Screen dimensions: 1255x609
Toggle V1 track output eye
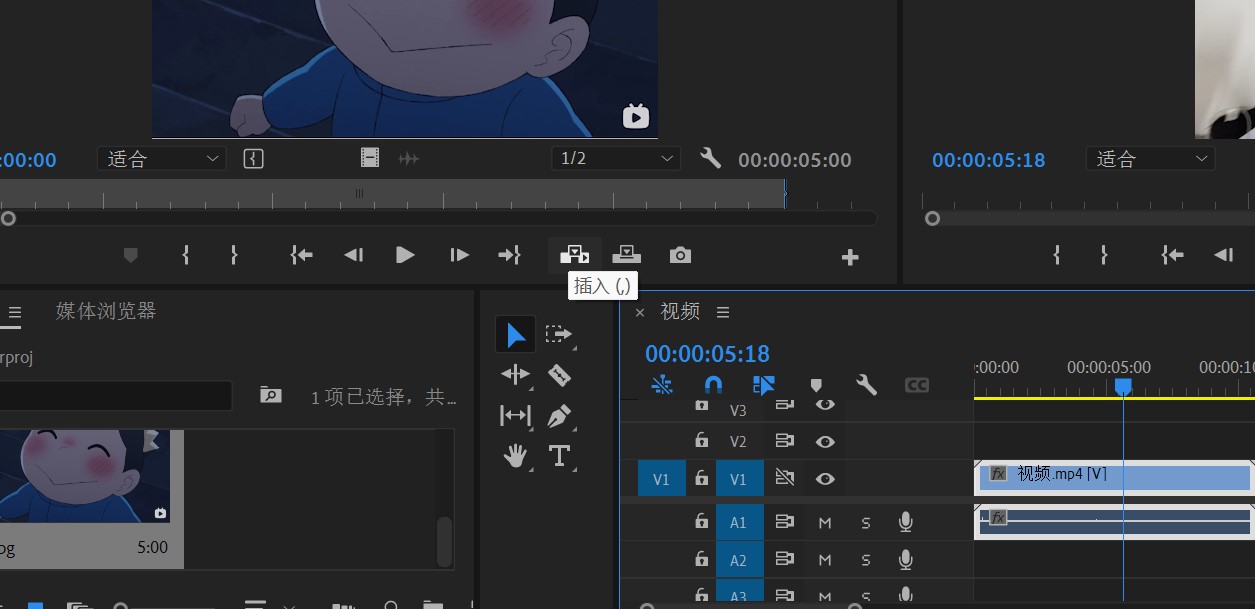pos(825,479)
